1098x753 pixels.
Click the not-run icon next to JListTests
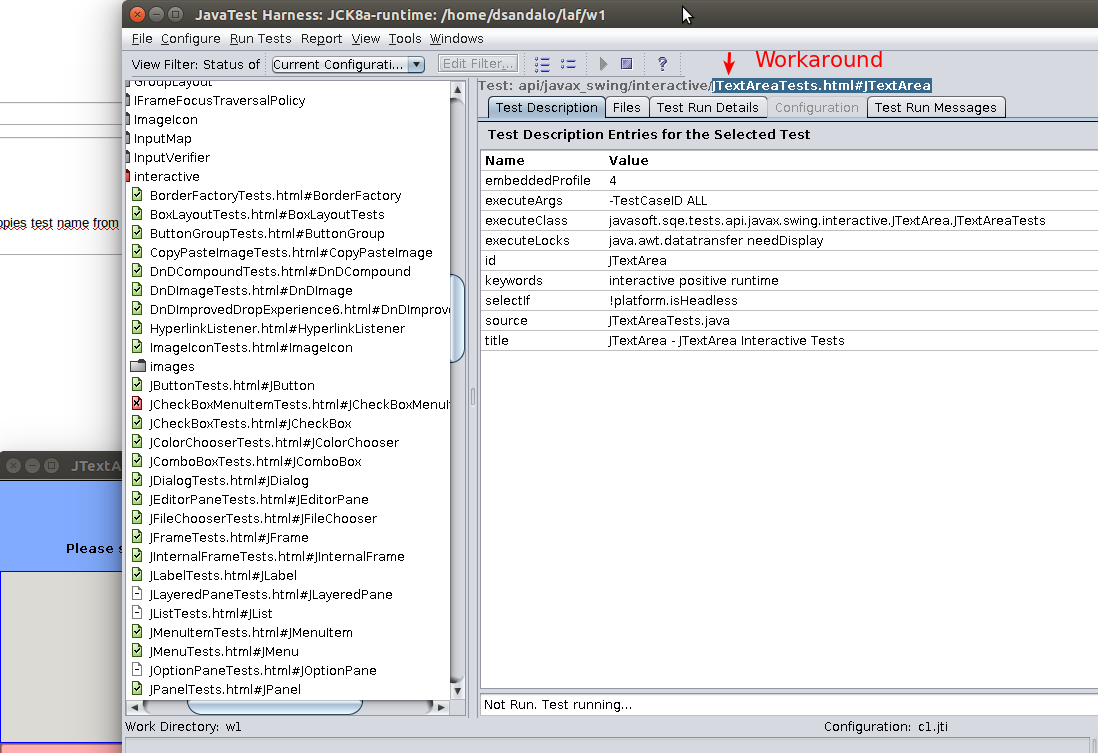click(137, 613)
